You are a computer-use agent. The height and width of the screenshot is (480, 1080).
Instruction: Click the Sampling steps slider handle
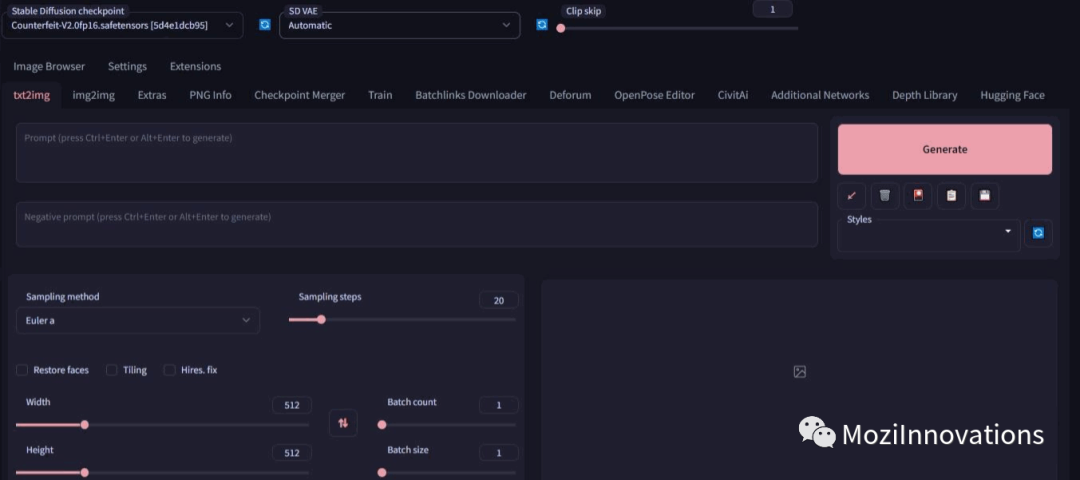tap(321, 320)
